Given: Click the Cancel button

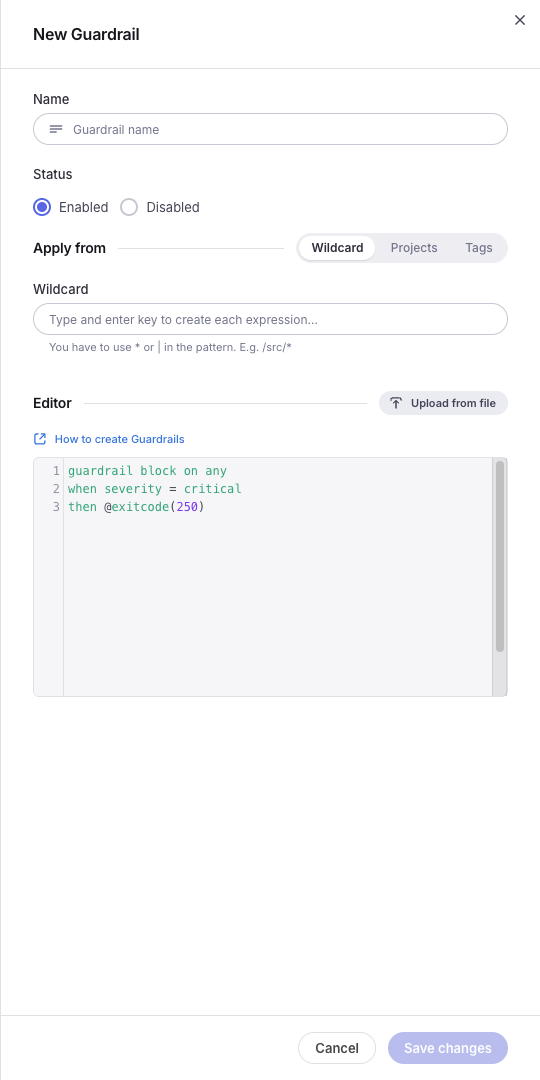Looking at the screenshot, I should (337, 1048).
